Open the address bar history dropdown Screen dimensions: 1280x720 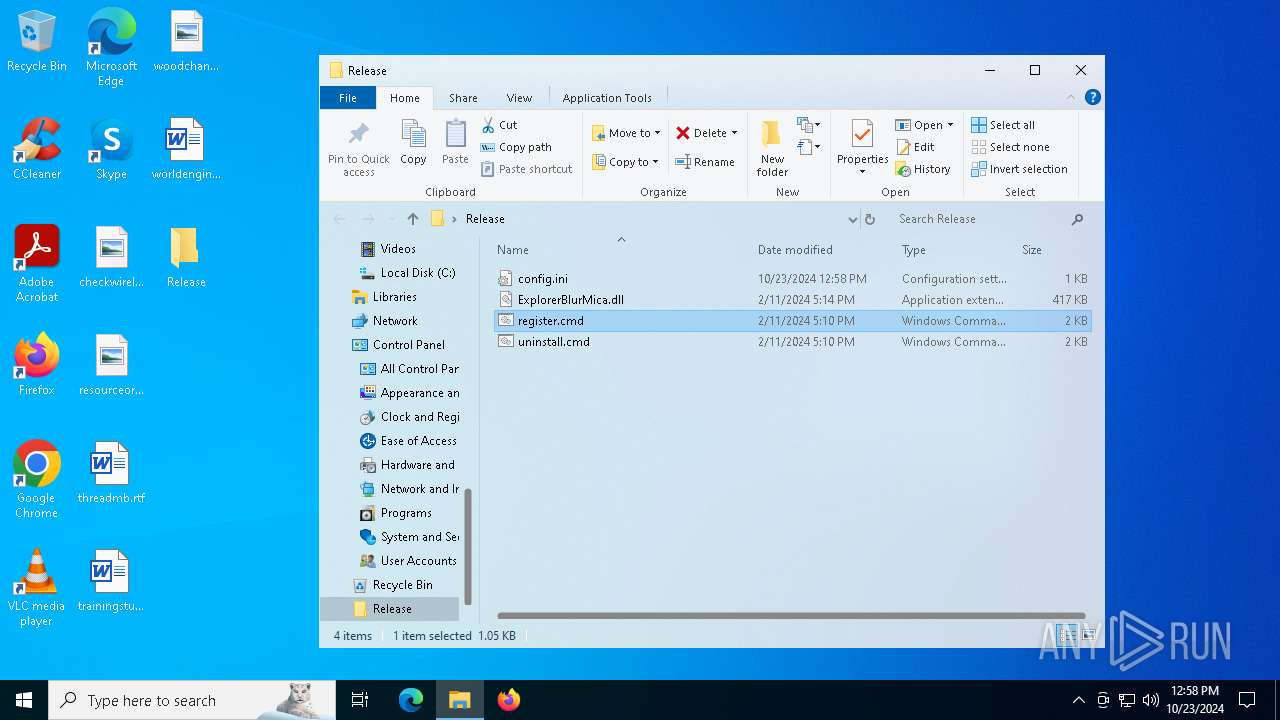(852, 219)
